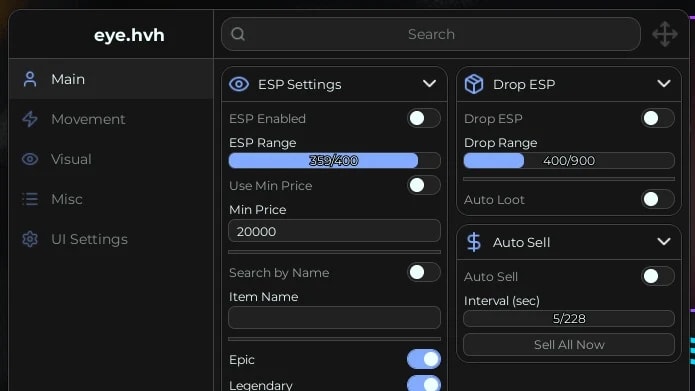This screenshot has height=391, width=695.
Task: Open the Main tab
Action: pyautogui.click(x=111, y=79)
